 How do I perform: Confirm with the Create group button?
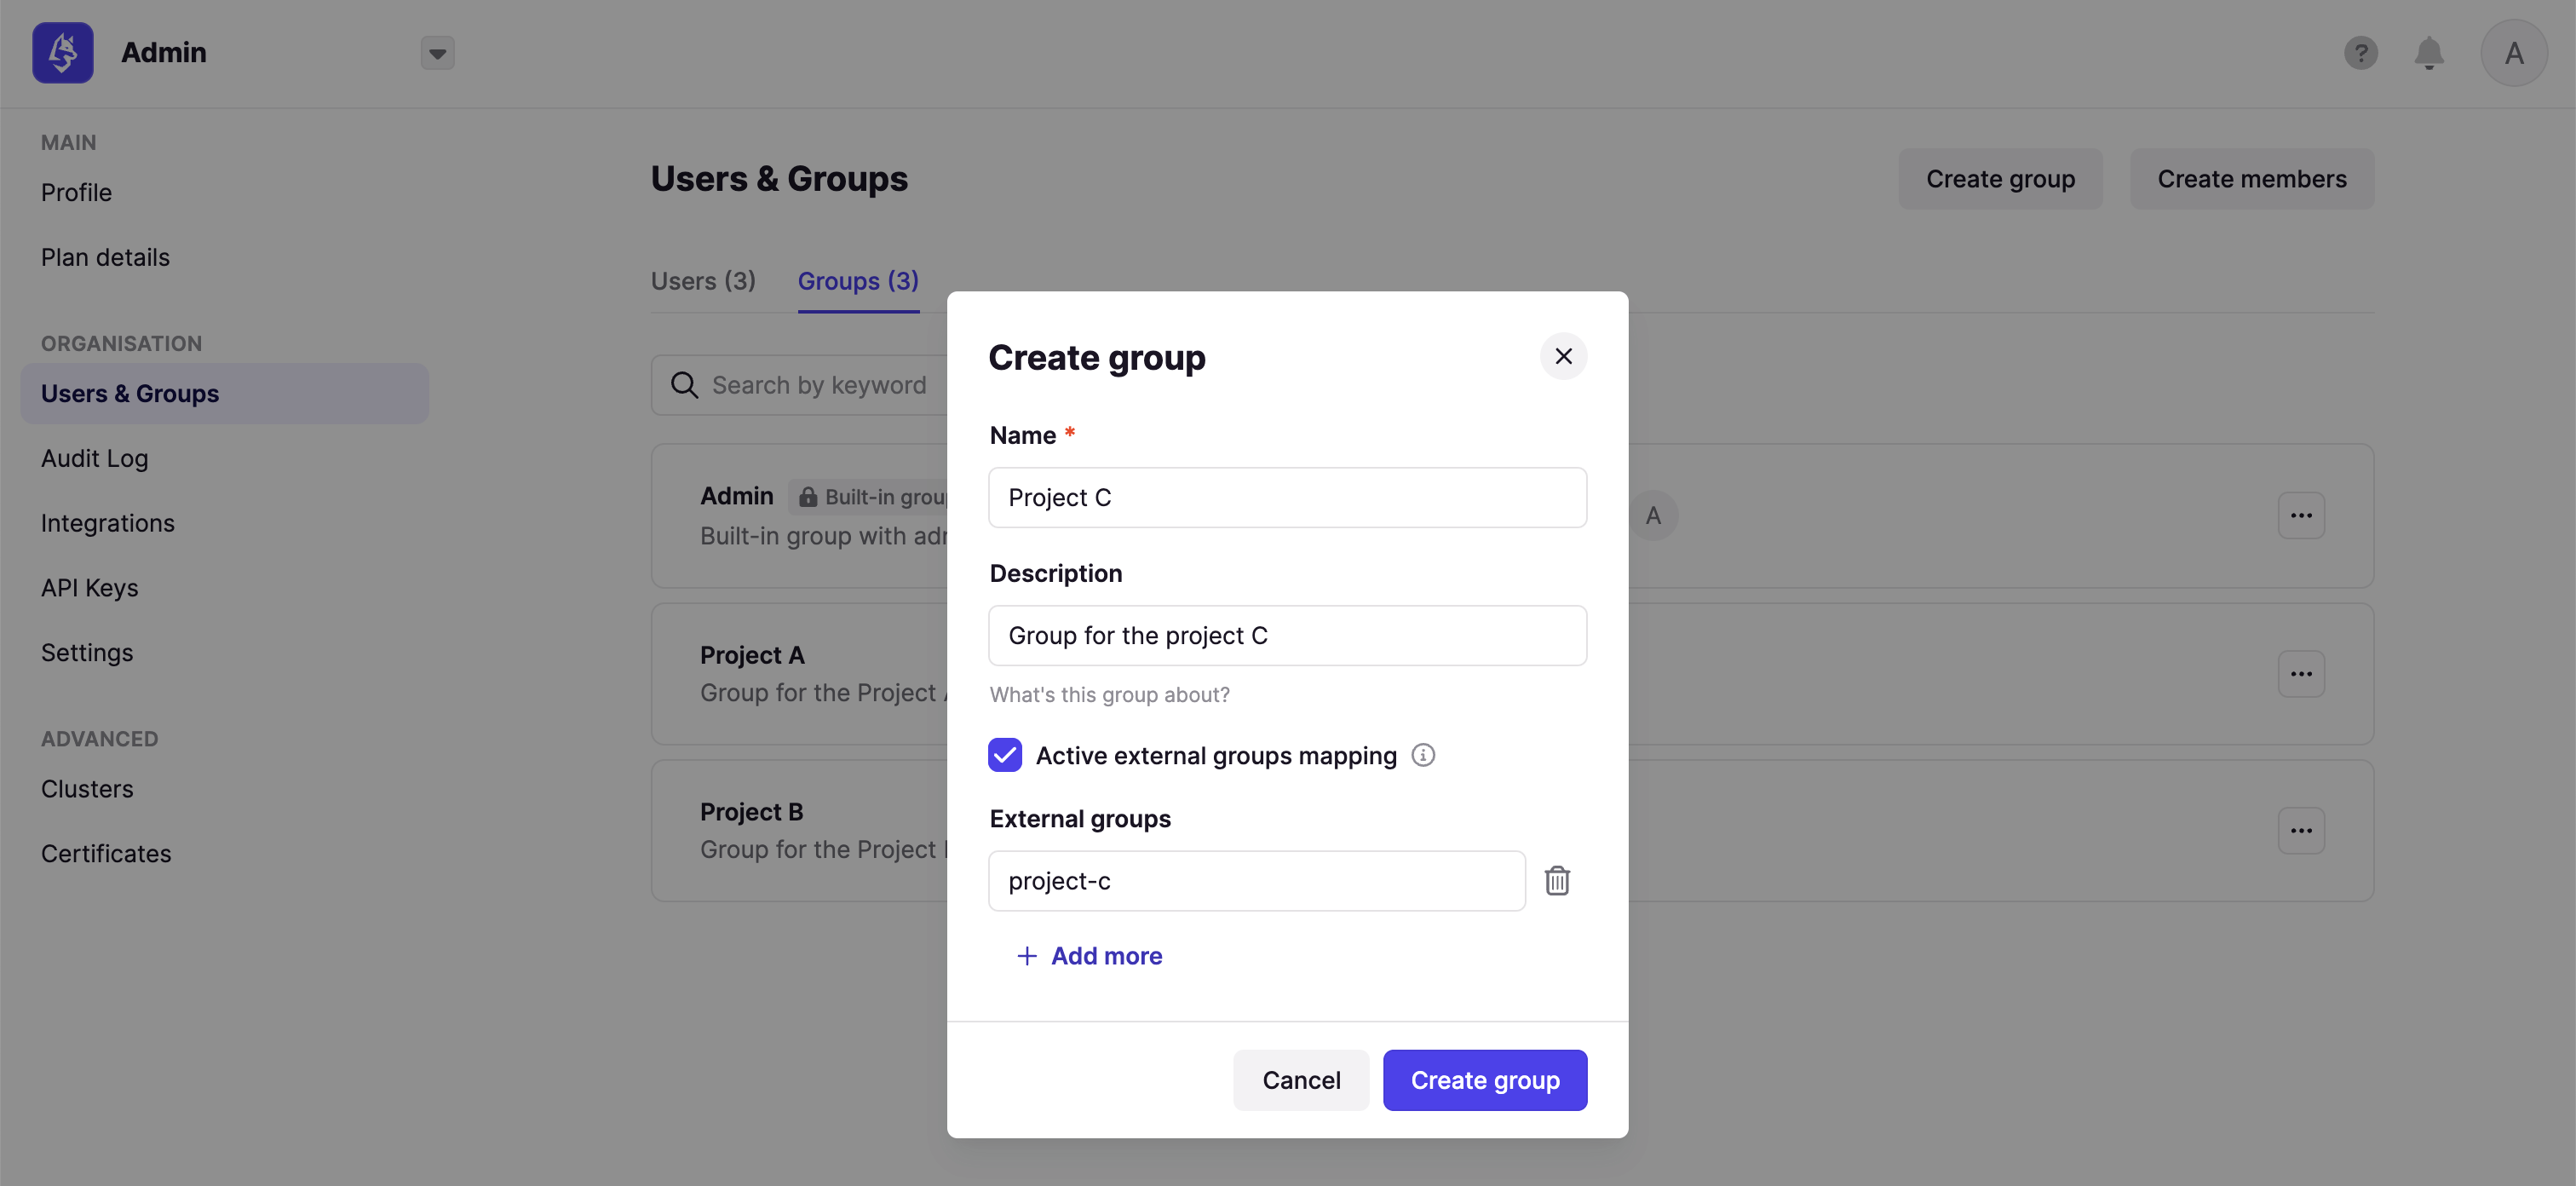pyautogui.click(x=1484, y=1080)
